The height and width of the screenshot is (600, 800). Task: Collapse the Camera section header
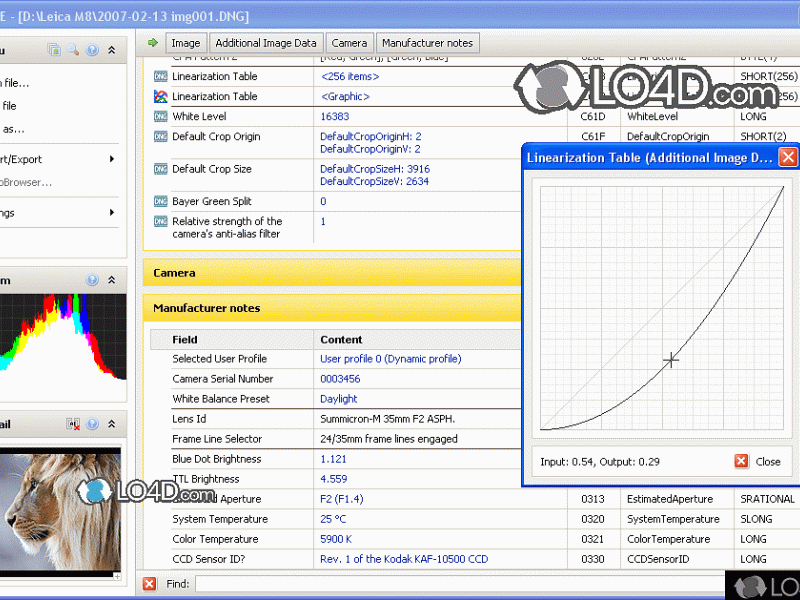coord(332,273)
